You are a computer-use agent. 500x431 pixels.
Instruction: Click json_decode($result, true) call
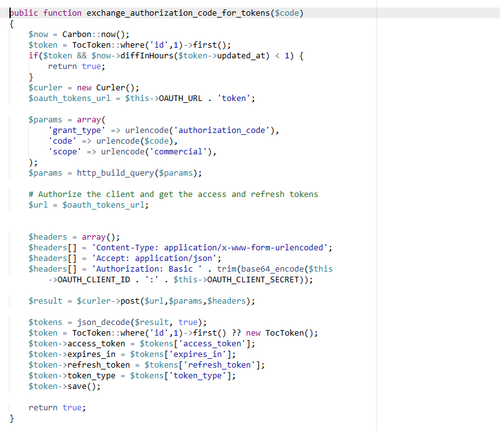pos(139,322)
